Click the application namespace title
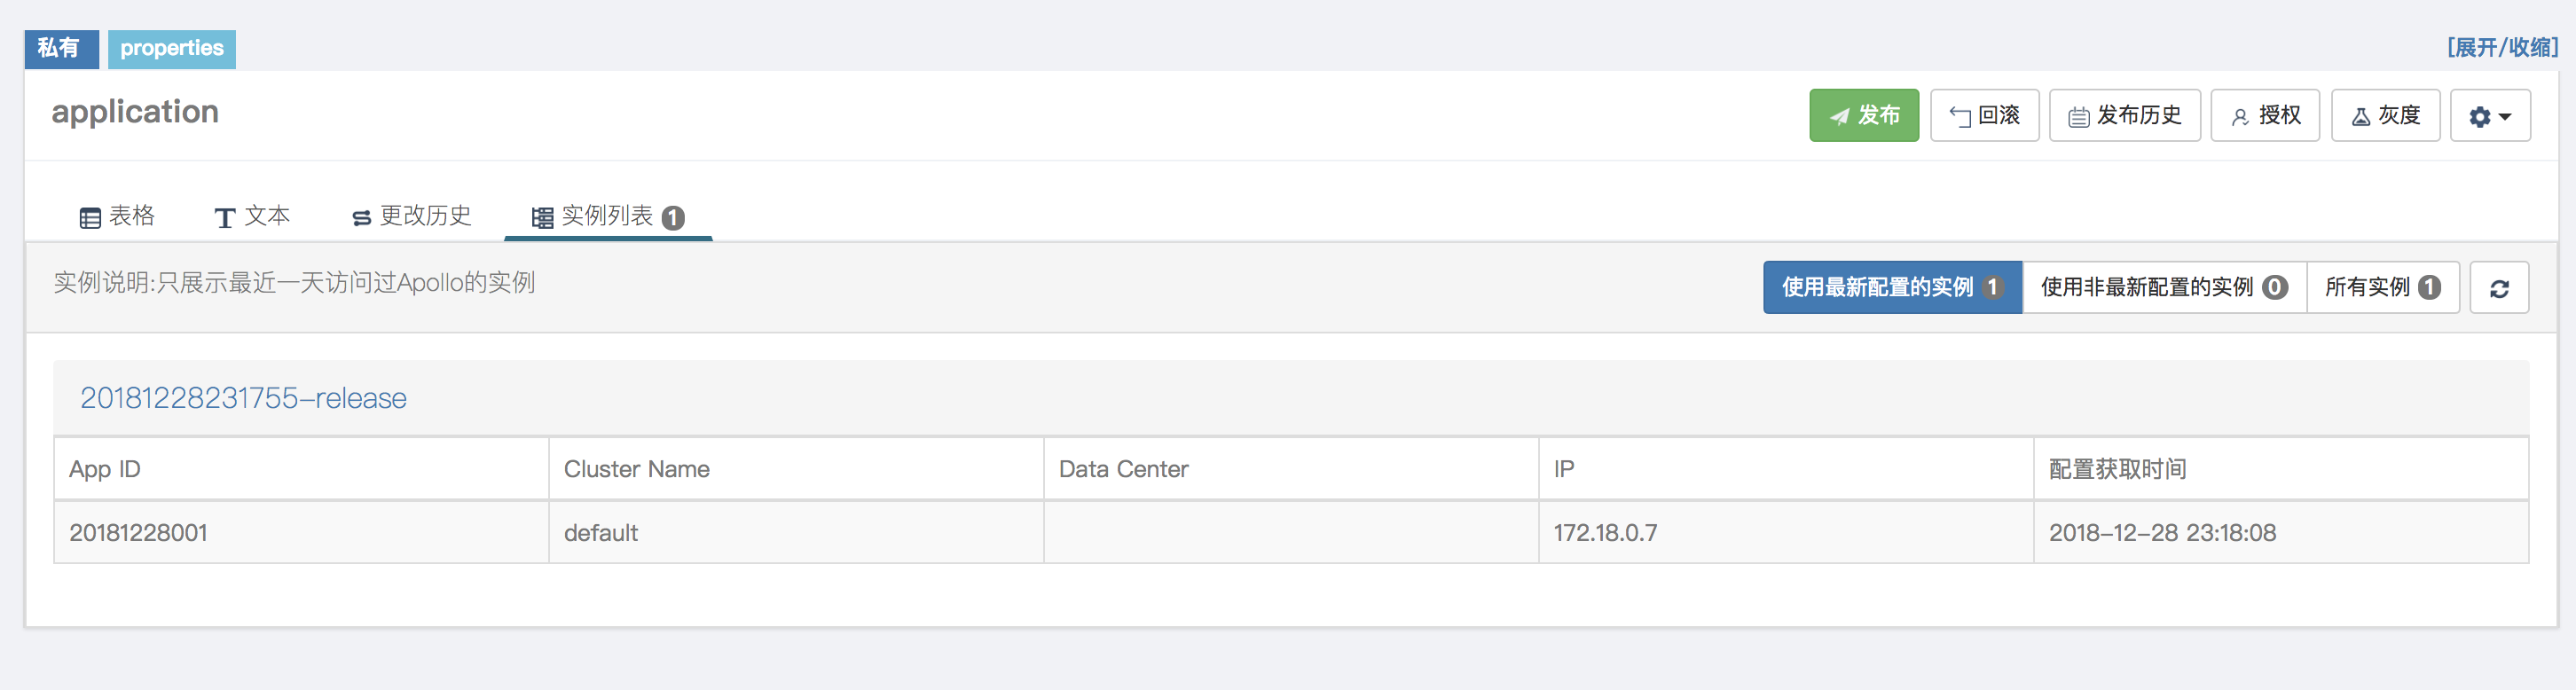 click(x=135, y=112)
